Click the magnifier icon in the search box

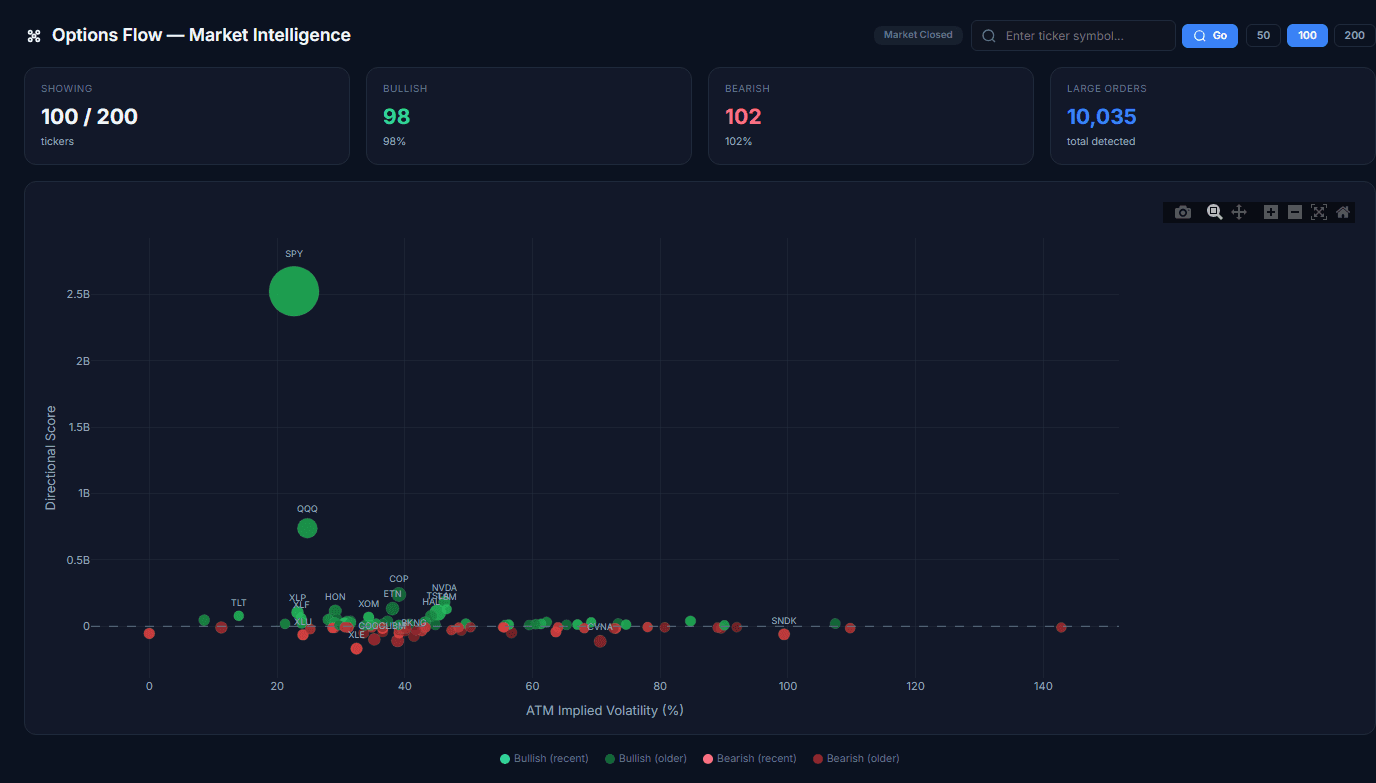988,35
